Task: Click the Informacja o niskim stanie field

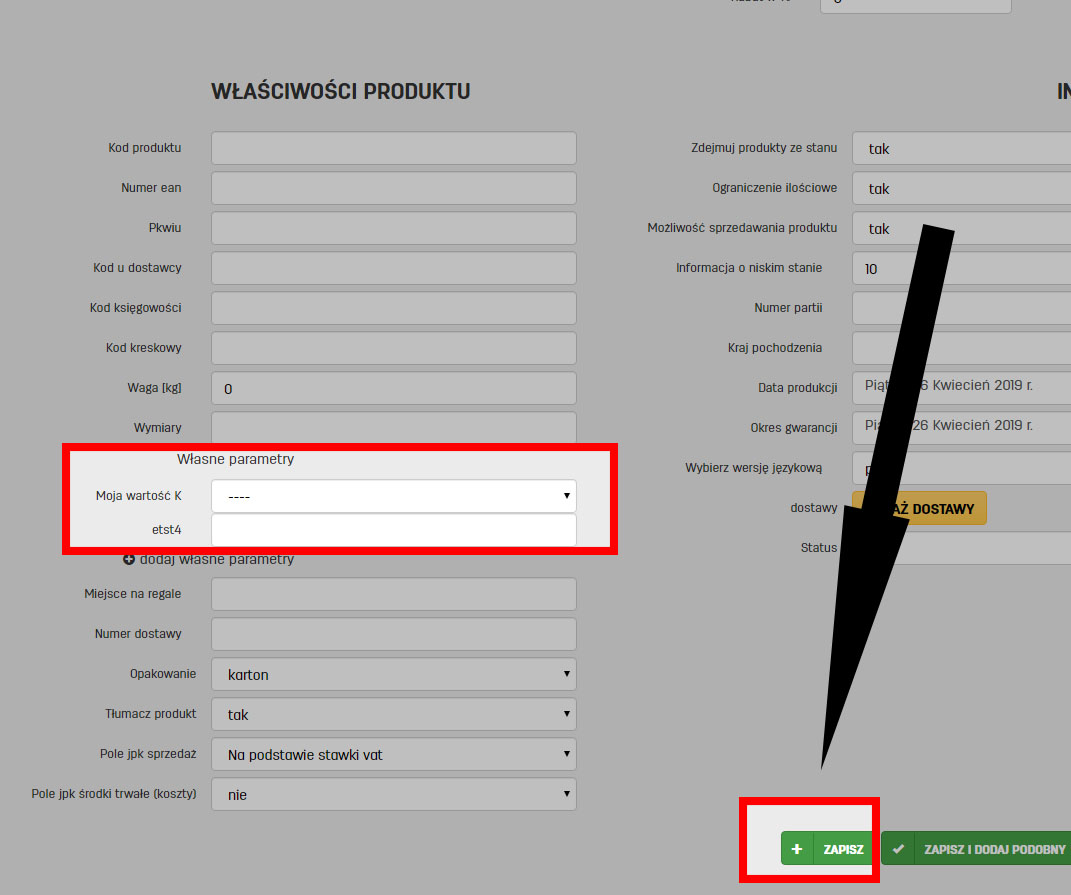Action: coord(960,268)
